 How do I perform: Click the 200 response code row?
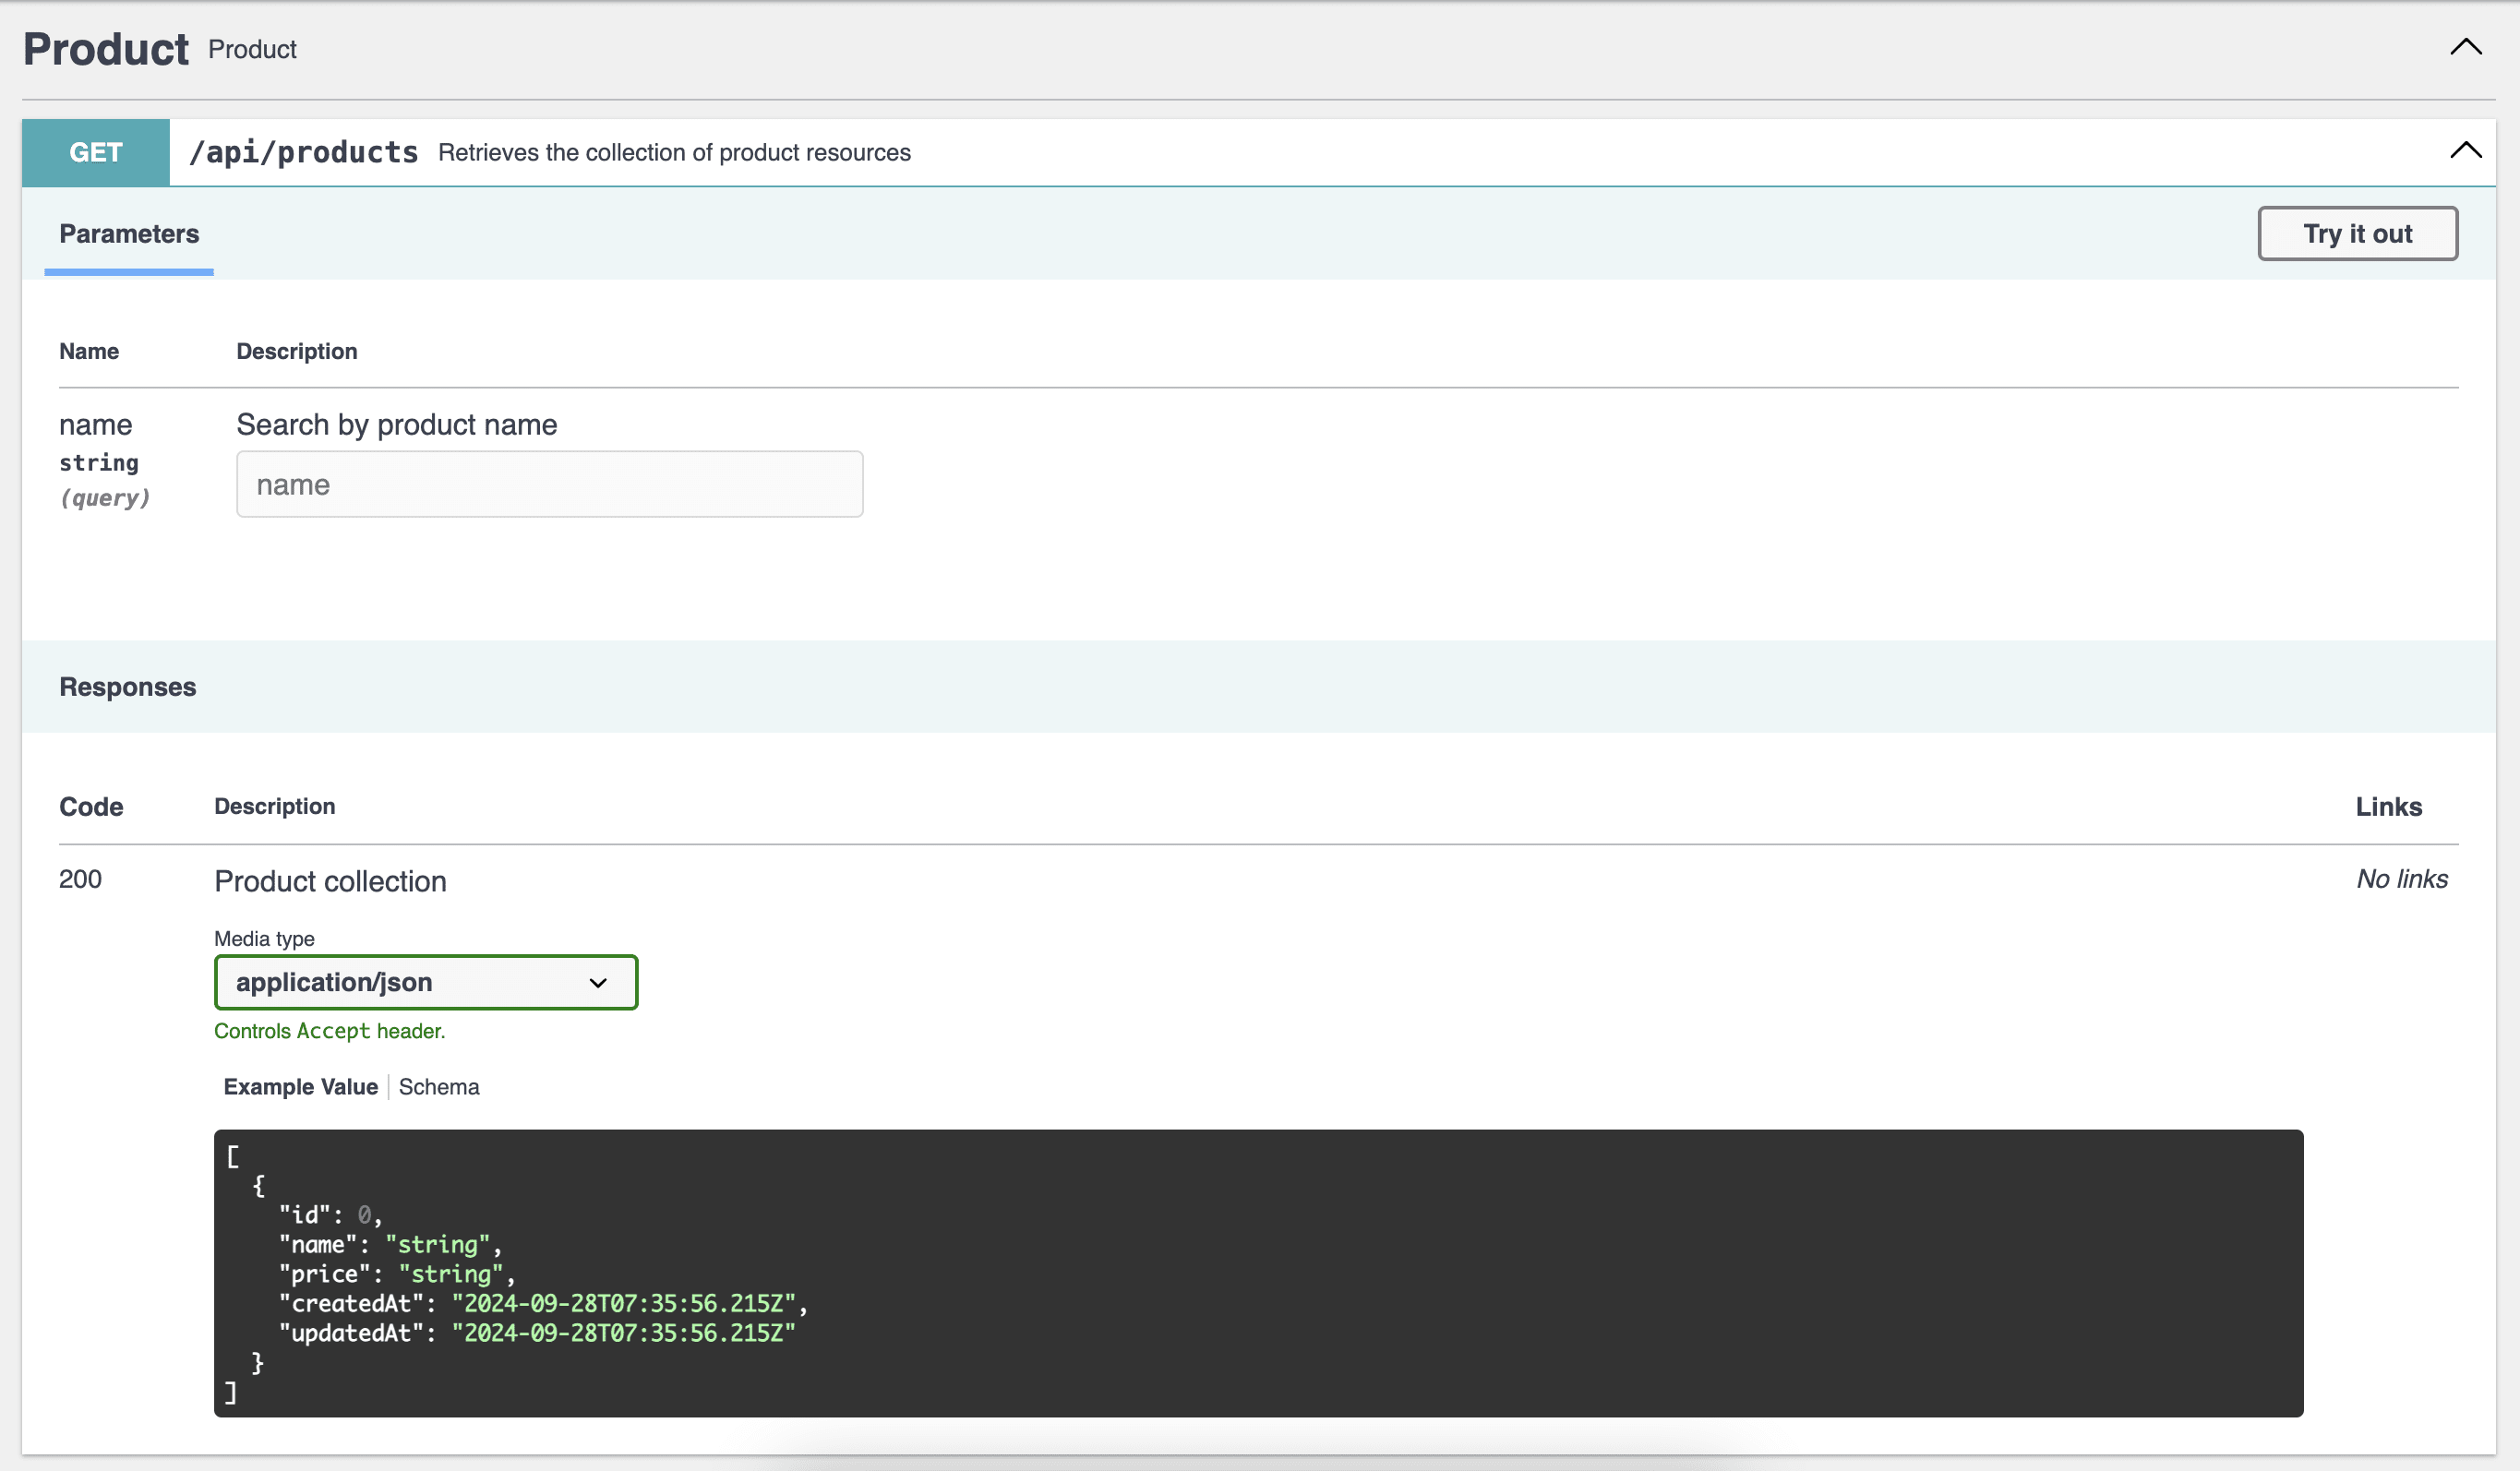click(x=80, y=879)
